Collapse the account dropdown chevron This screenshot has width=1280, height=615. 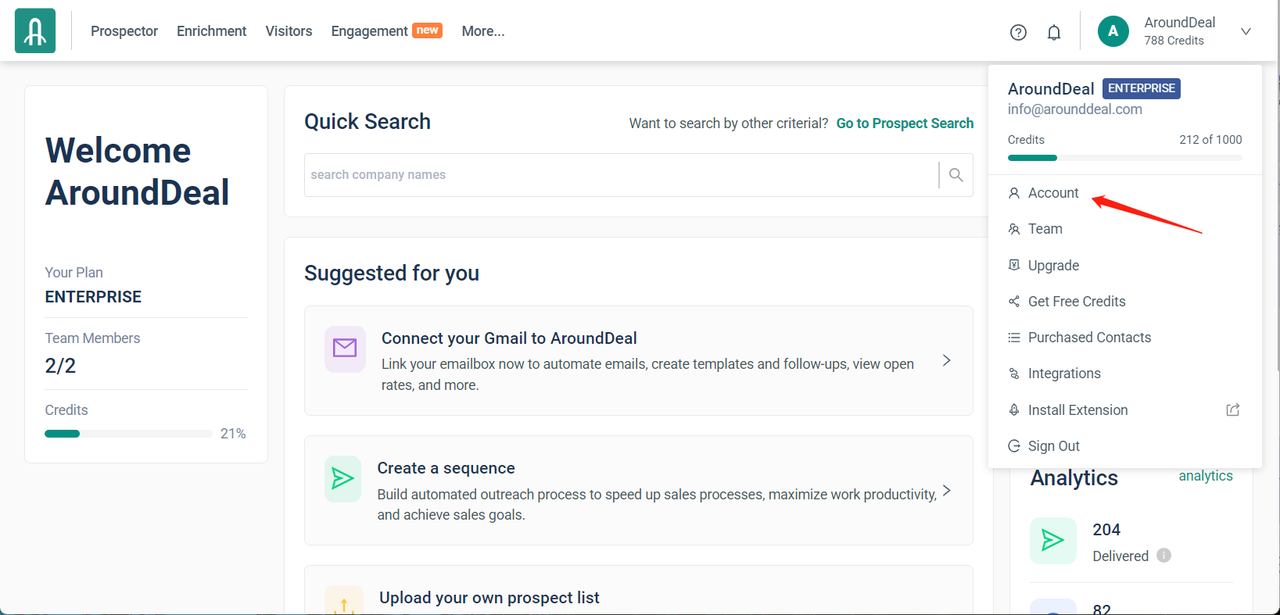tap(1246, 31)
